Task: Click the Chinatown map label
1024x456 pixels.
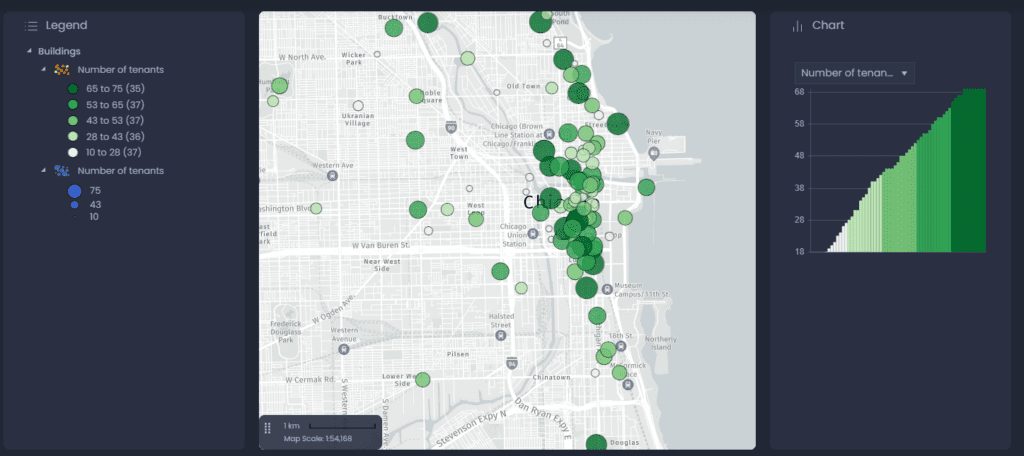Action: click(x=551, y=378)
